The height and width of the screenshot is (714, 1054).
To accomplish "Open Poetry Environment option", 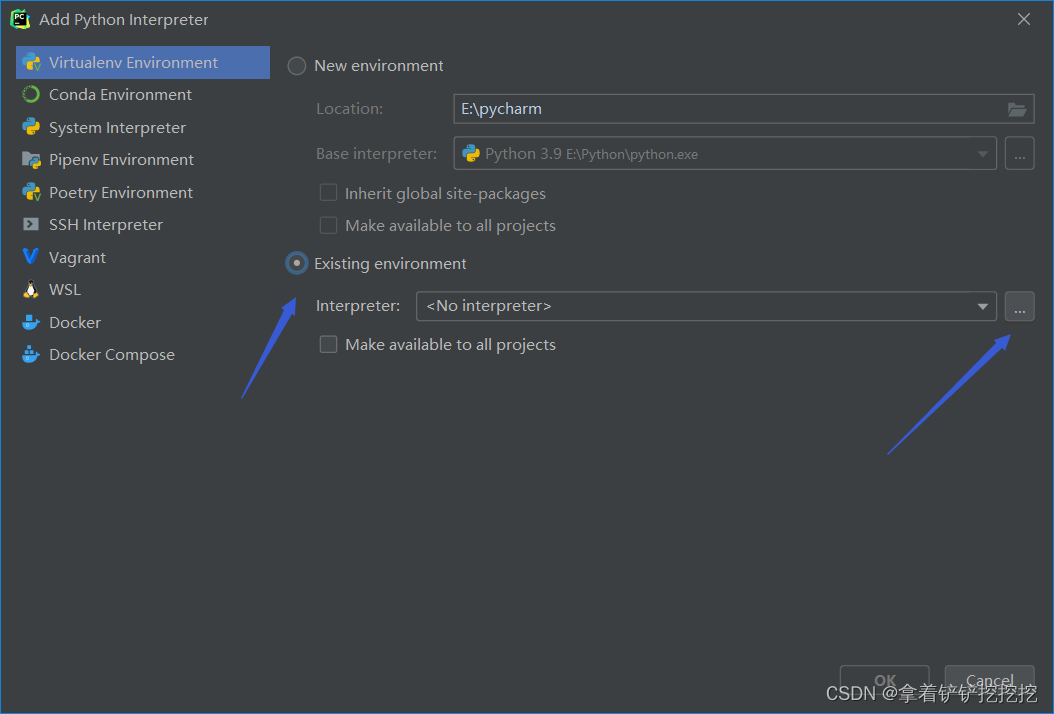I will (x=143, y=193).
